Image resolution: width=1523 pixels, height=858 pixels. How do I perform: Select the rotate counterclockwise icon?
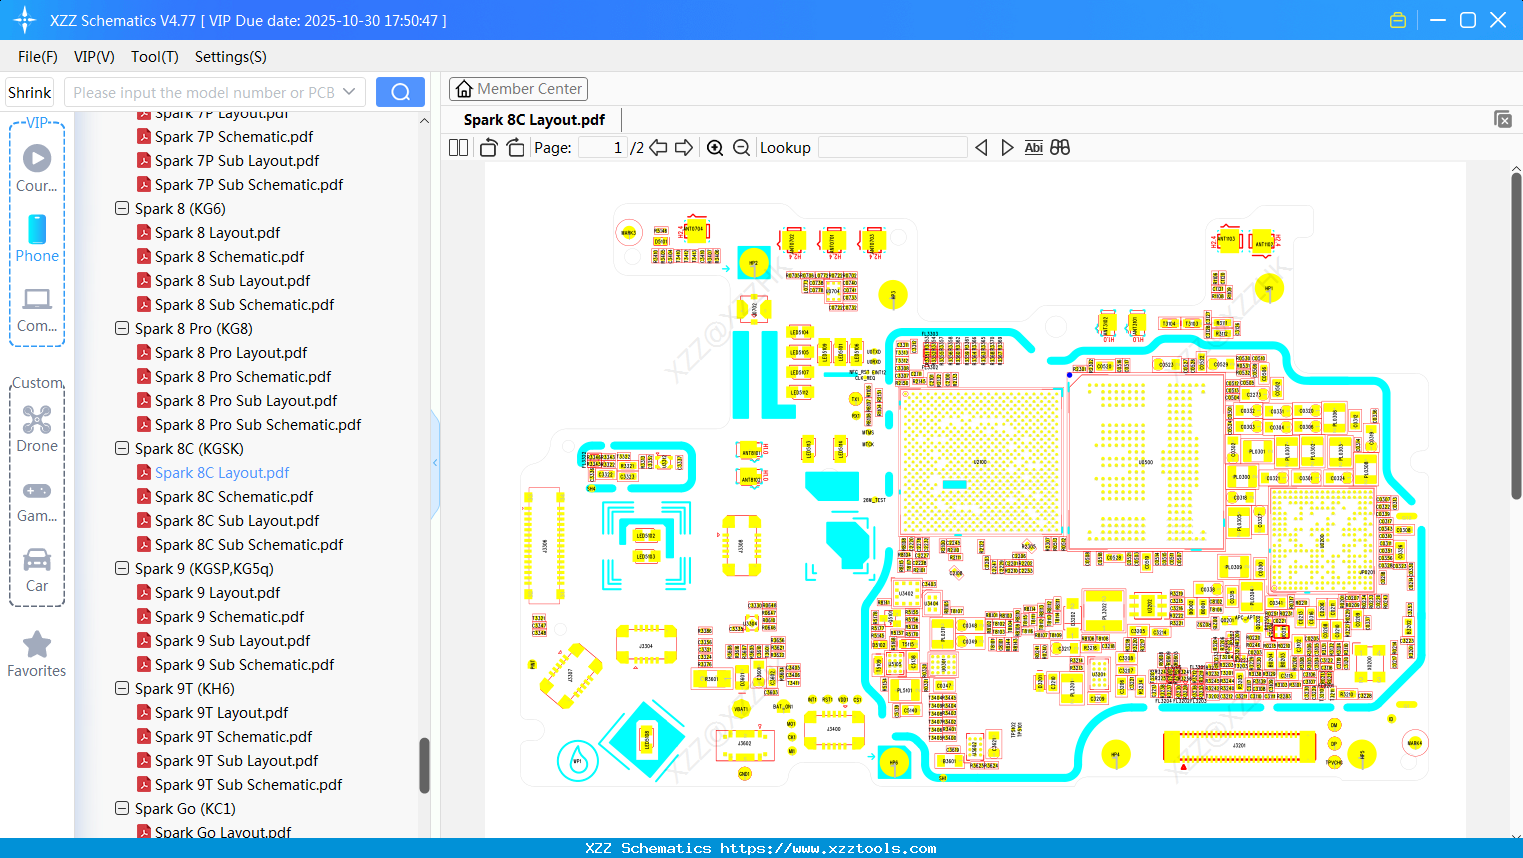487,147
